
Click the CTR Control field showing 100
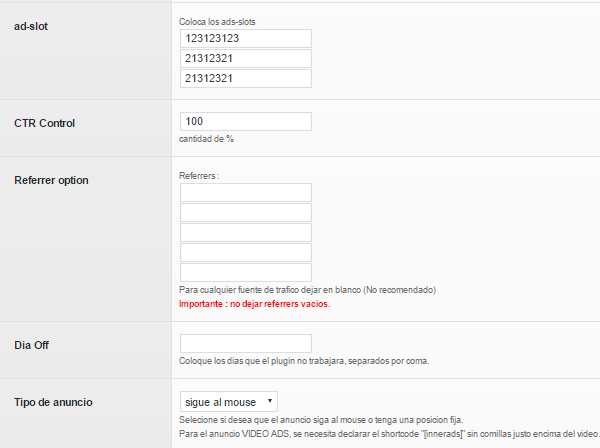pos(246,121)
